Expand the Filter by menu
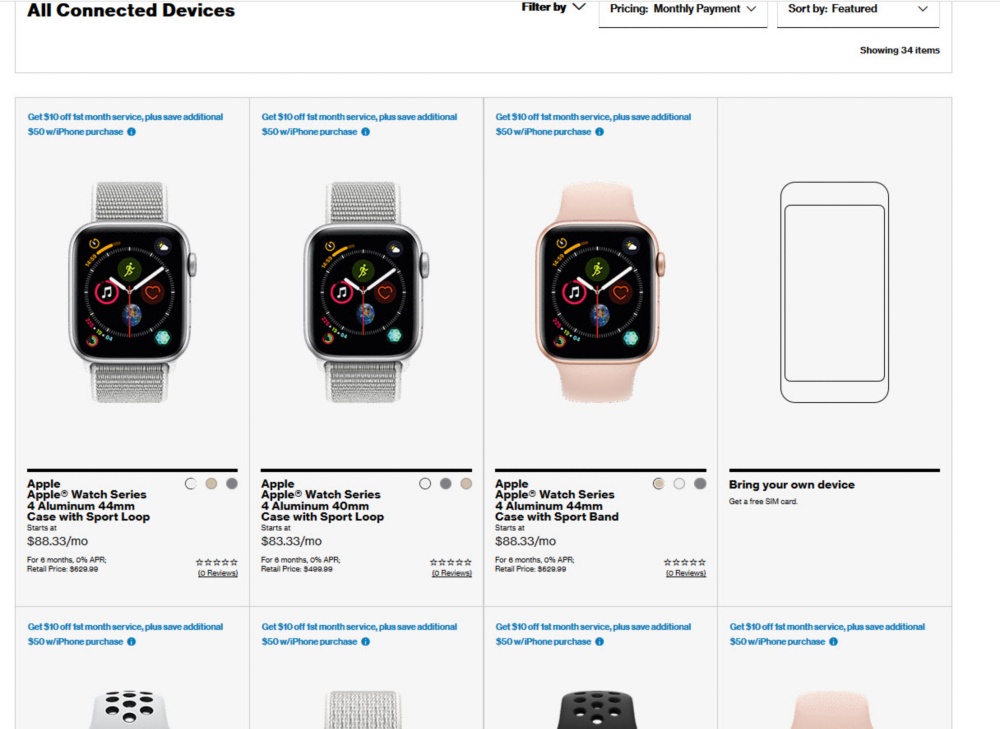Screen dimensions: 1000x729 553,7
